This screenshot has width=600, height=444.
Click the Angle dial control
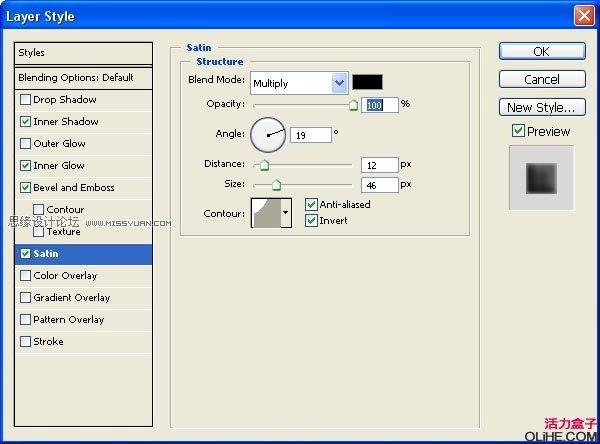click(x=268, y=135)
